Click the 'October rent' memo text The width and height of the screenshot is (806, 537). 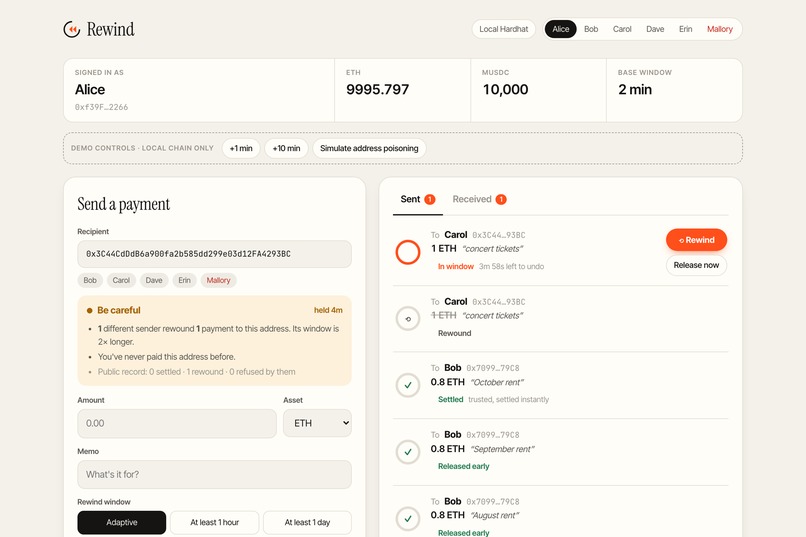tap(497, 382)
